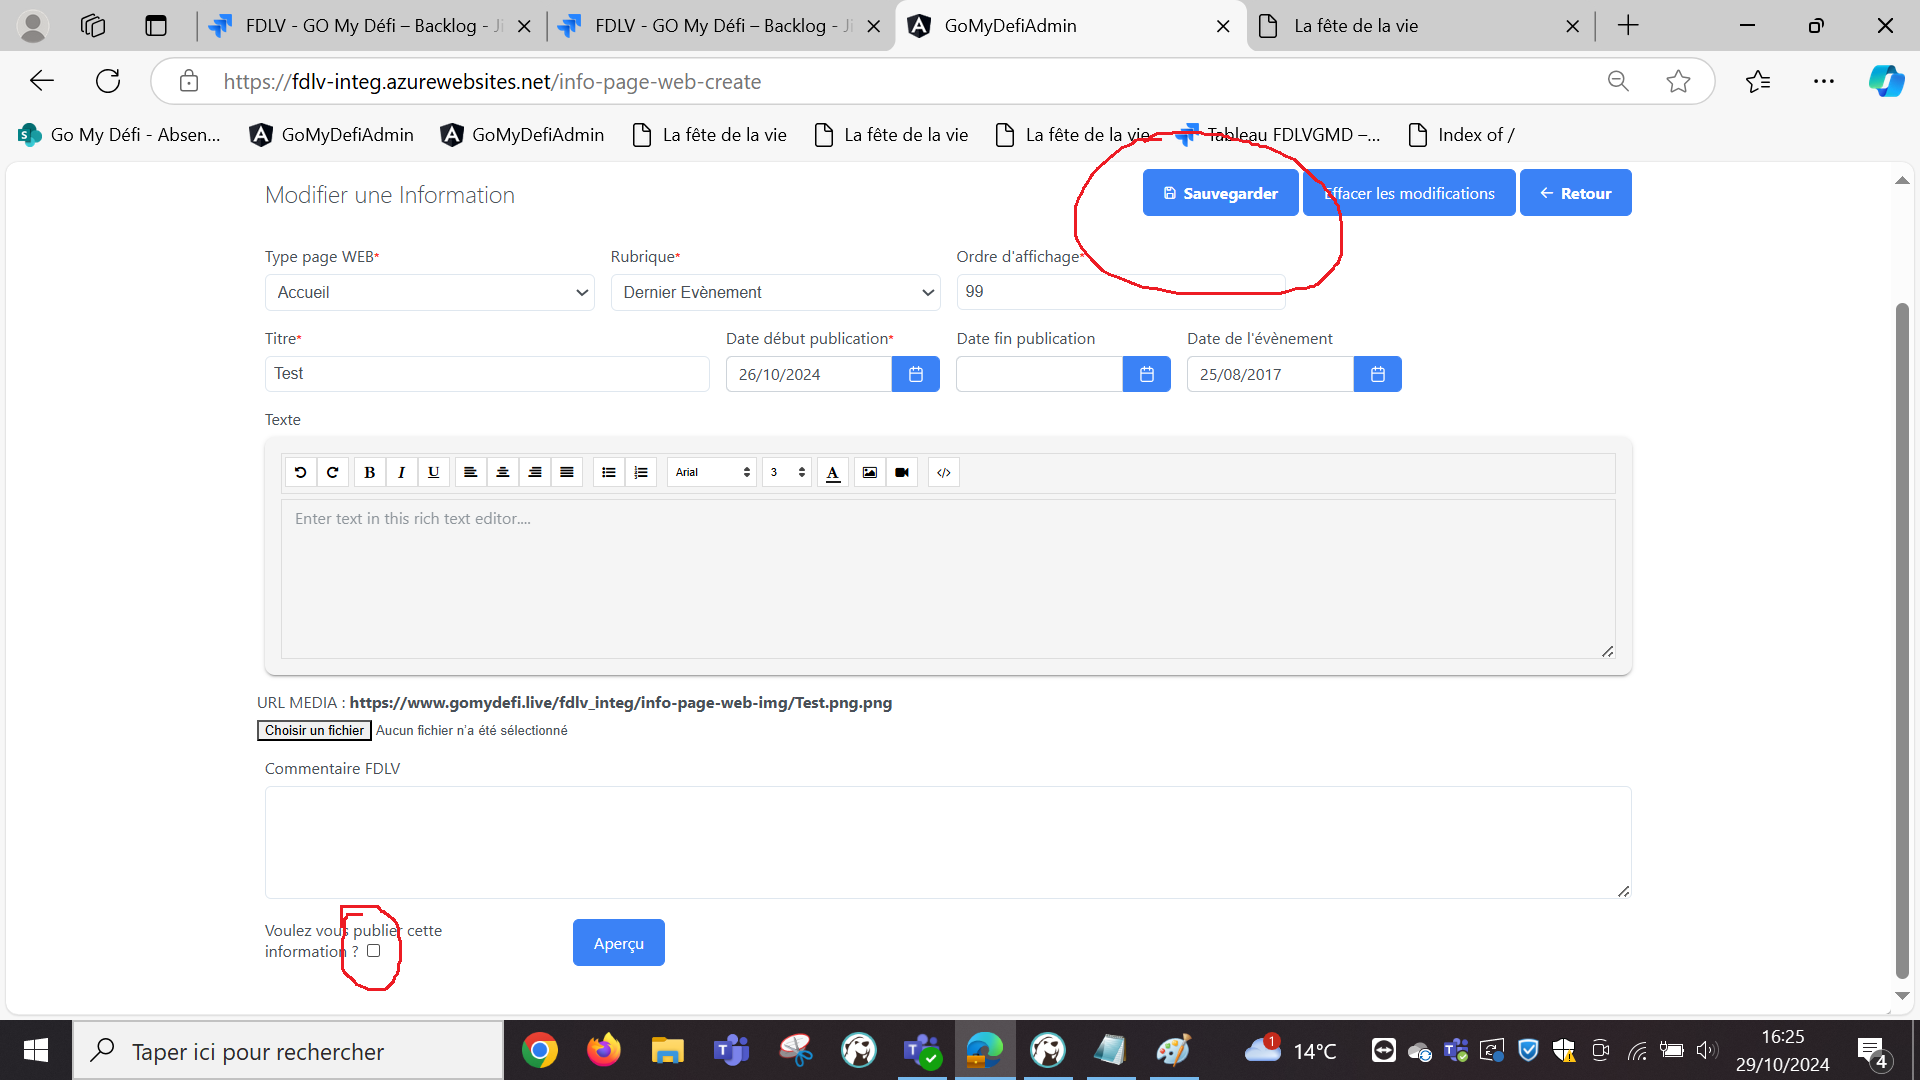The height and width of the screenshot is (1080, 1920).
Task: Toggle bold formatting in text editor
Action: pos(369,472)
